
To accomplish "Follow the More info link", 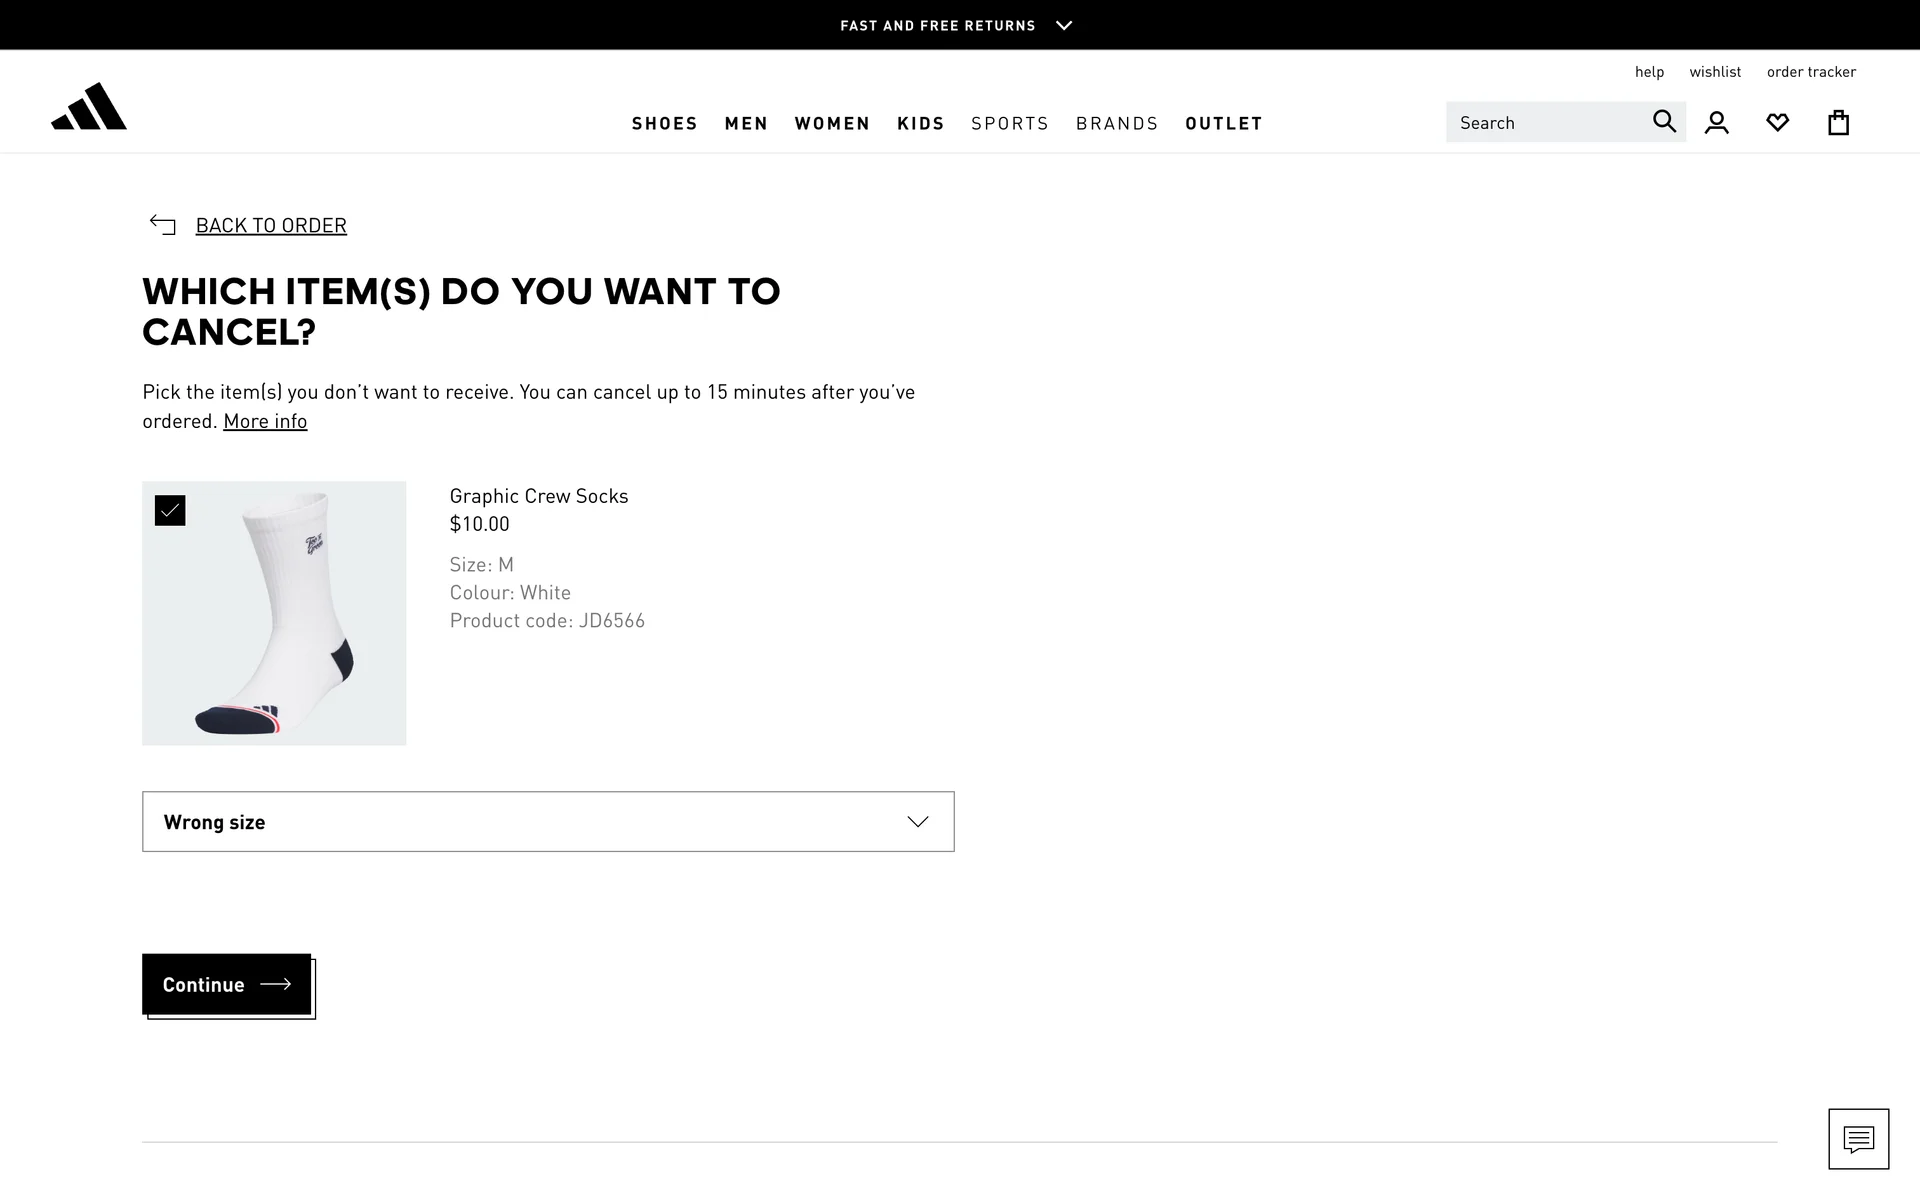I will pyautogui.click(x=265, y=421).
